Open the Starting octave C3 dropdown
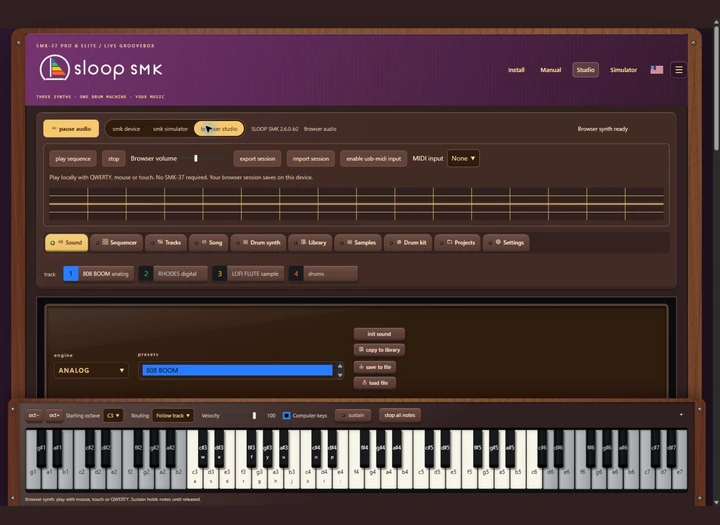The width and height of the screenshot is (720, 525). [x=113, y=415]
